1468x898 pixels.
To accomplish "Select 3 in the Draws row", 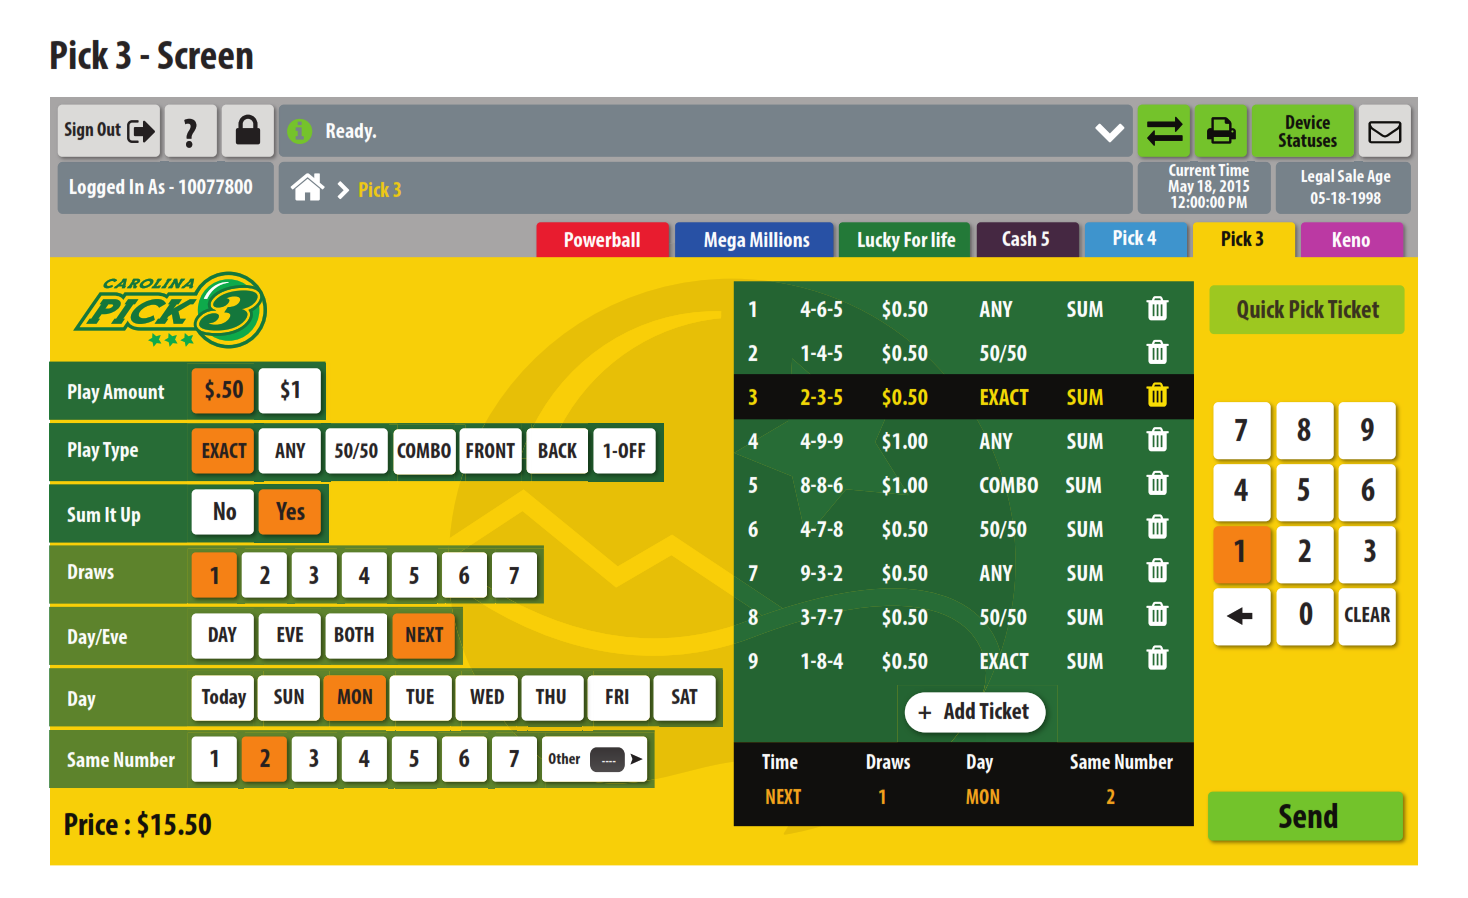I will tap(314, 575).
